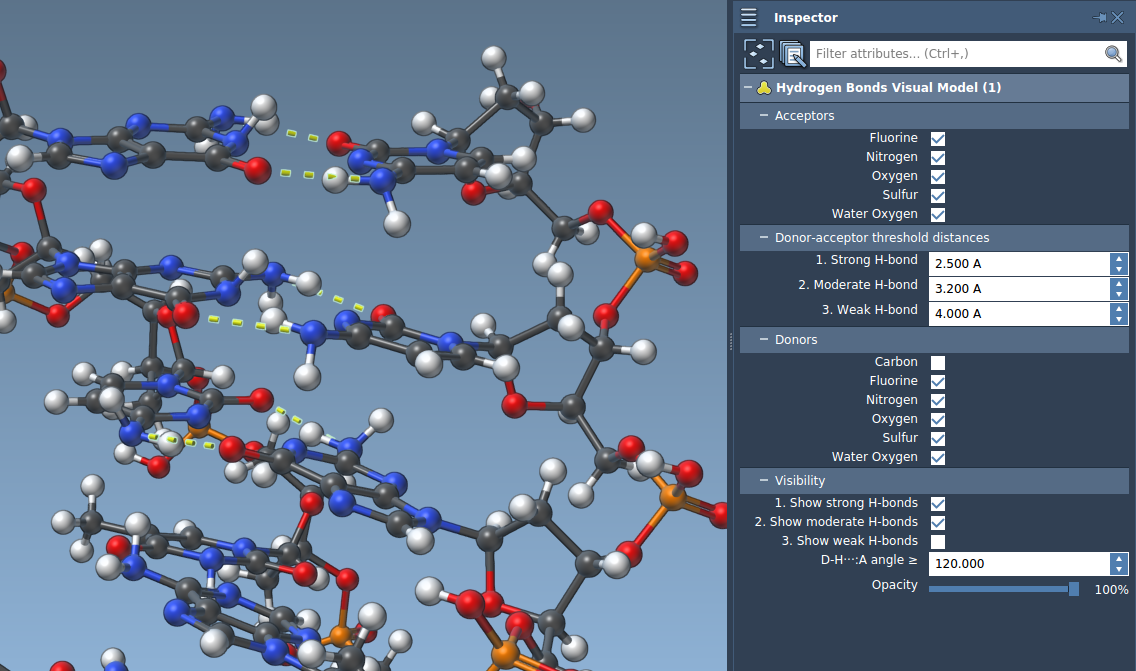Click the edit documents icon beside filter
The width and height of the screenshot is (1136, 671).
click(792, 54)
